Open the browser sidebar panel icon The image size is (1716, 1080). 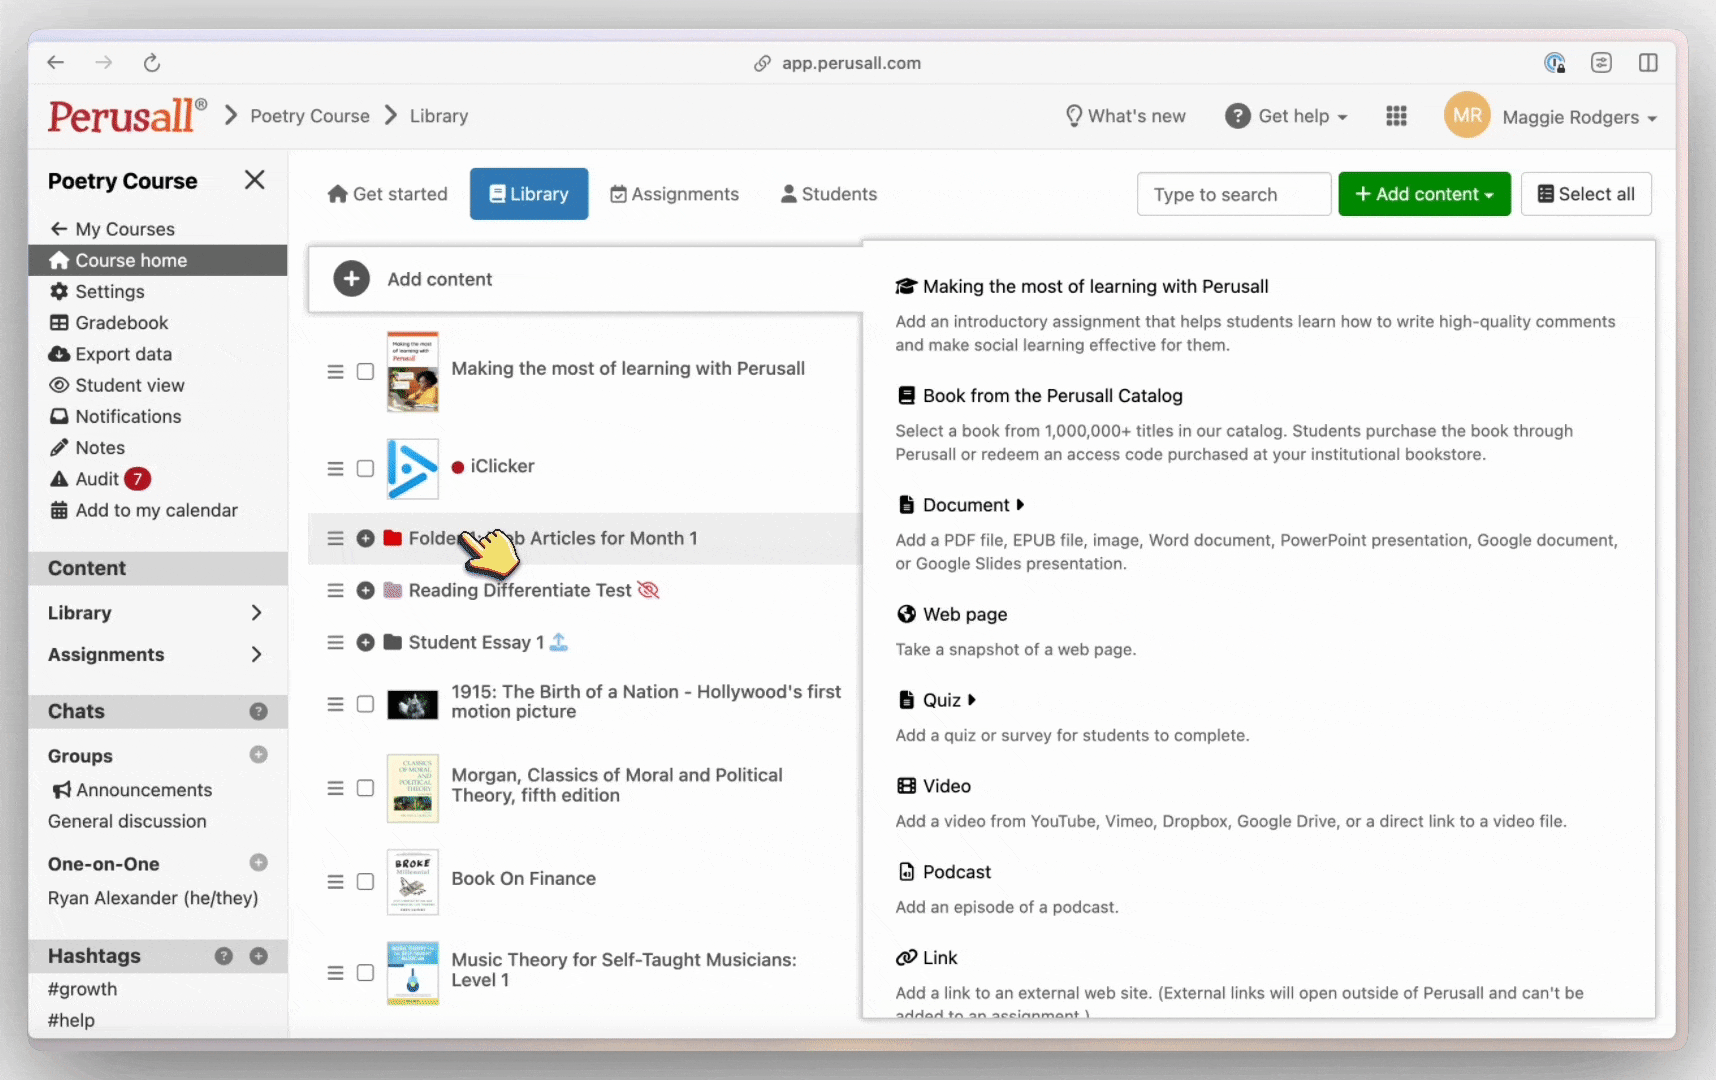coord(1648,63)
